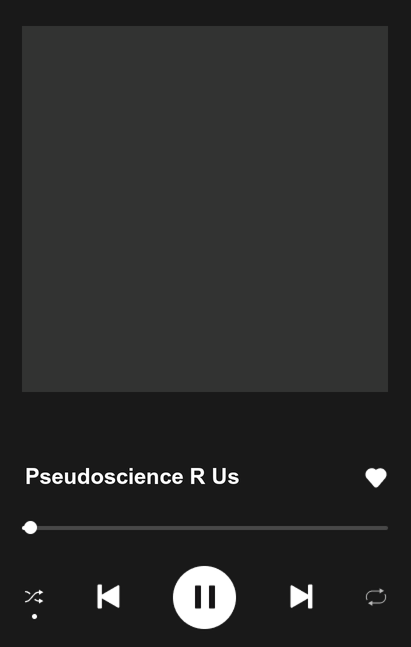Pause the currently playing track
The width and height of the screenshot is (411, 647).
(204, 597)
